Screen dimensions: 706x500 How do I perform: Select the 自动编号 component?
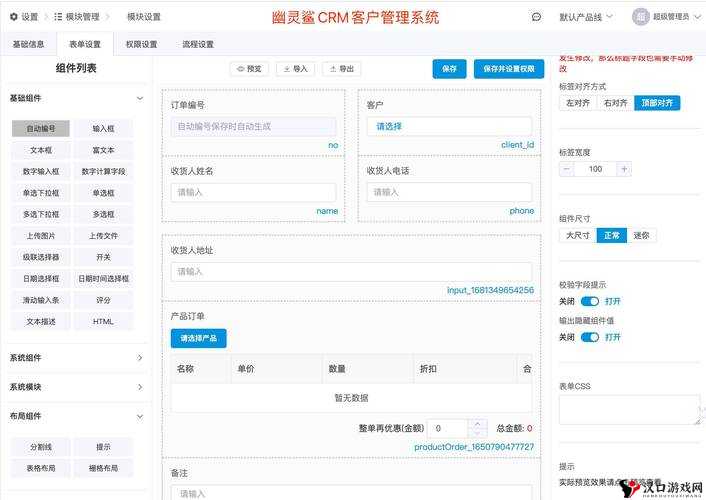[x=41, y=128]
